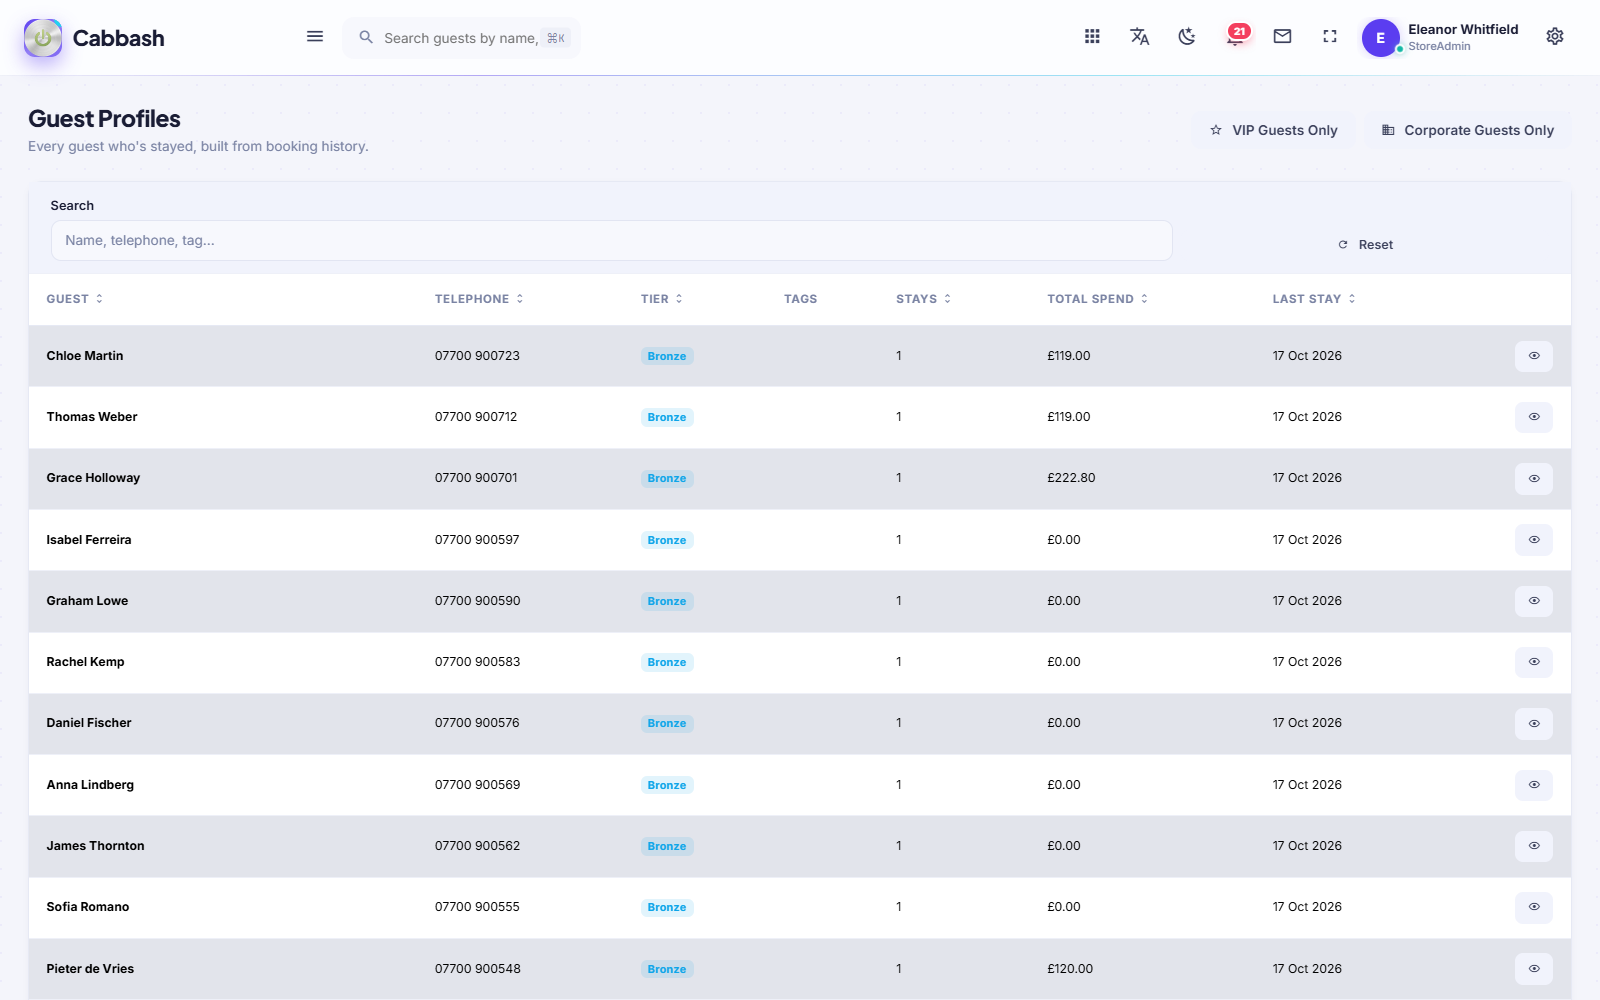The image size is (1600, 1000).
Task: Open the mail inbox icon
Action: 1282,37
